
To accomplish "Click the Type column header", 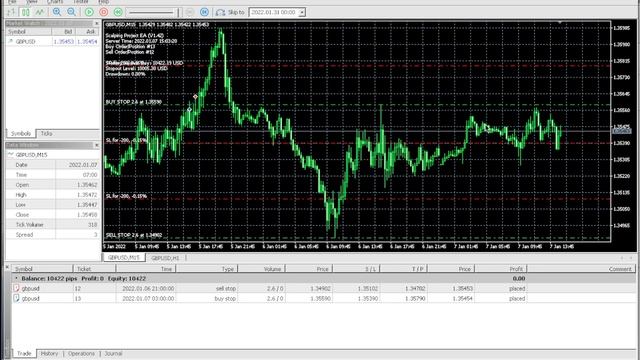I will coord(207,269).
